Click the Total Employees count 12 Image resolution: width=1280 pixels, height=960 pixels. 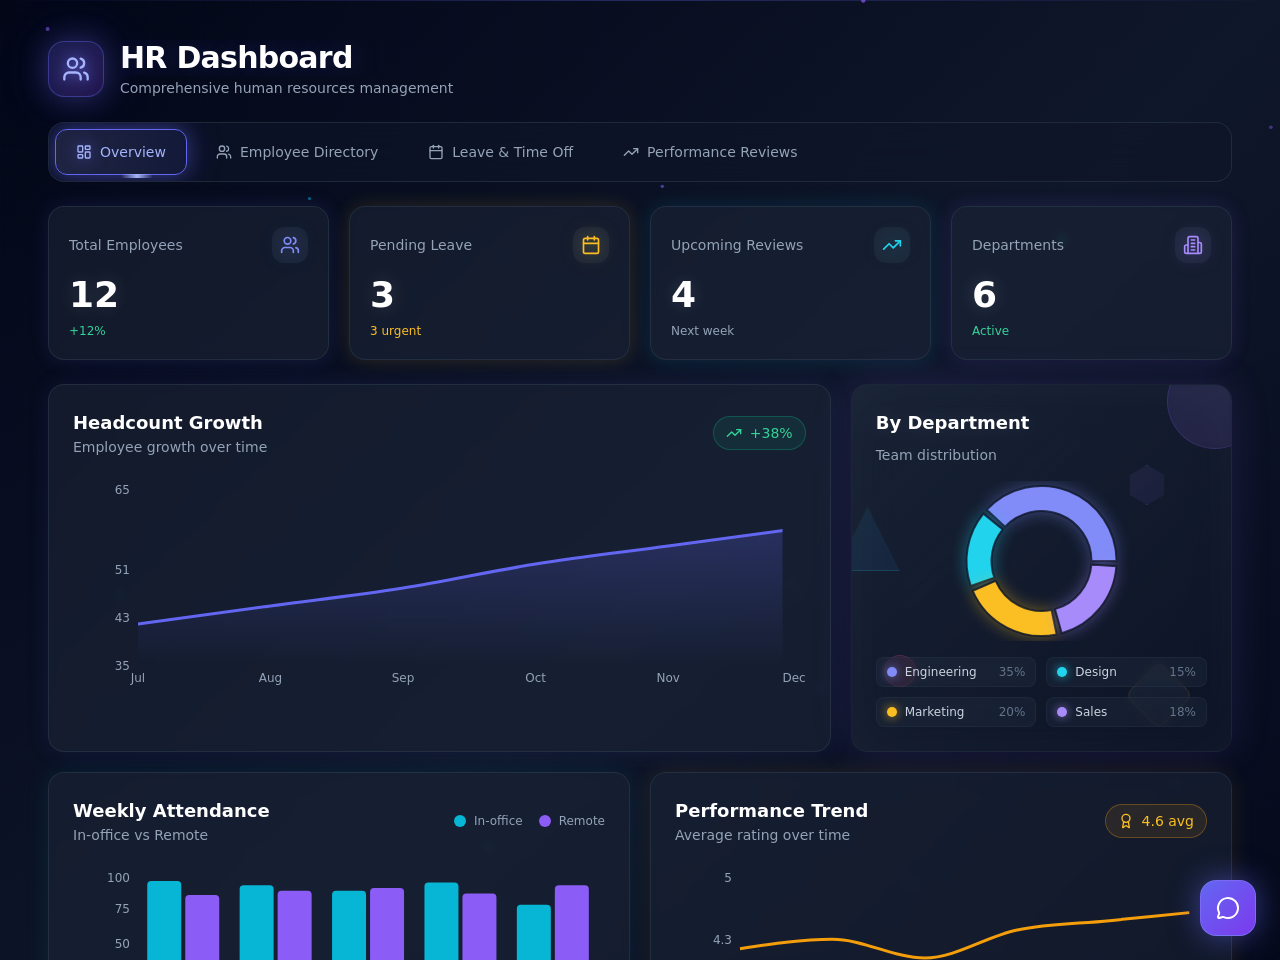[94, 295]
